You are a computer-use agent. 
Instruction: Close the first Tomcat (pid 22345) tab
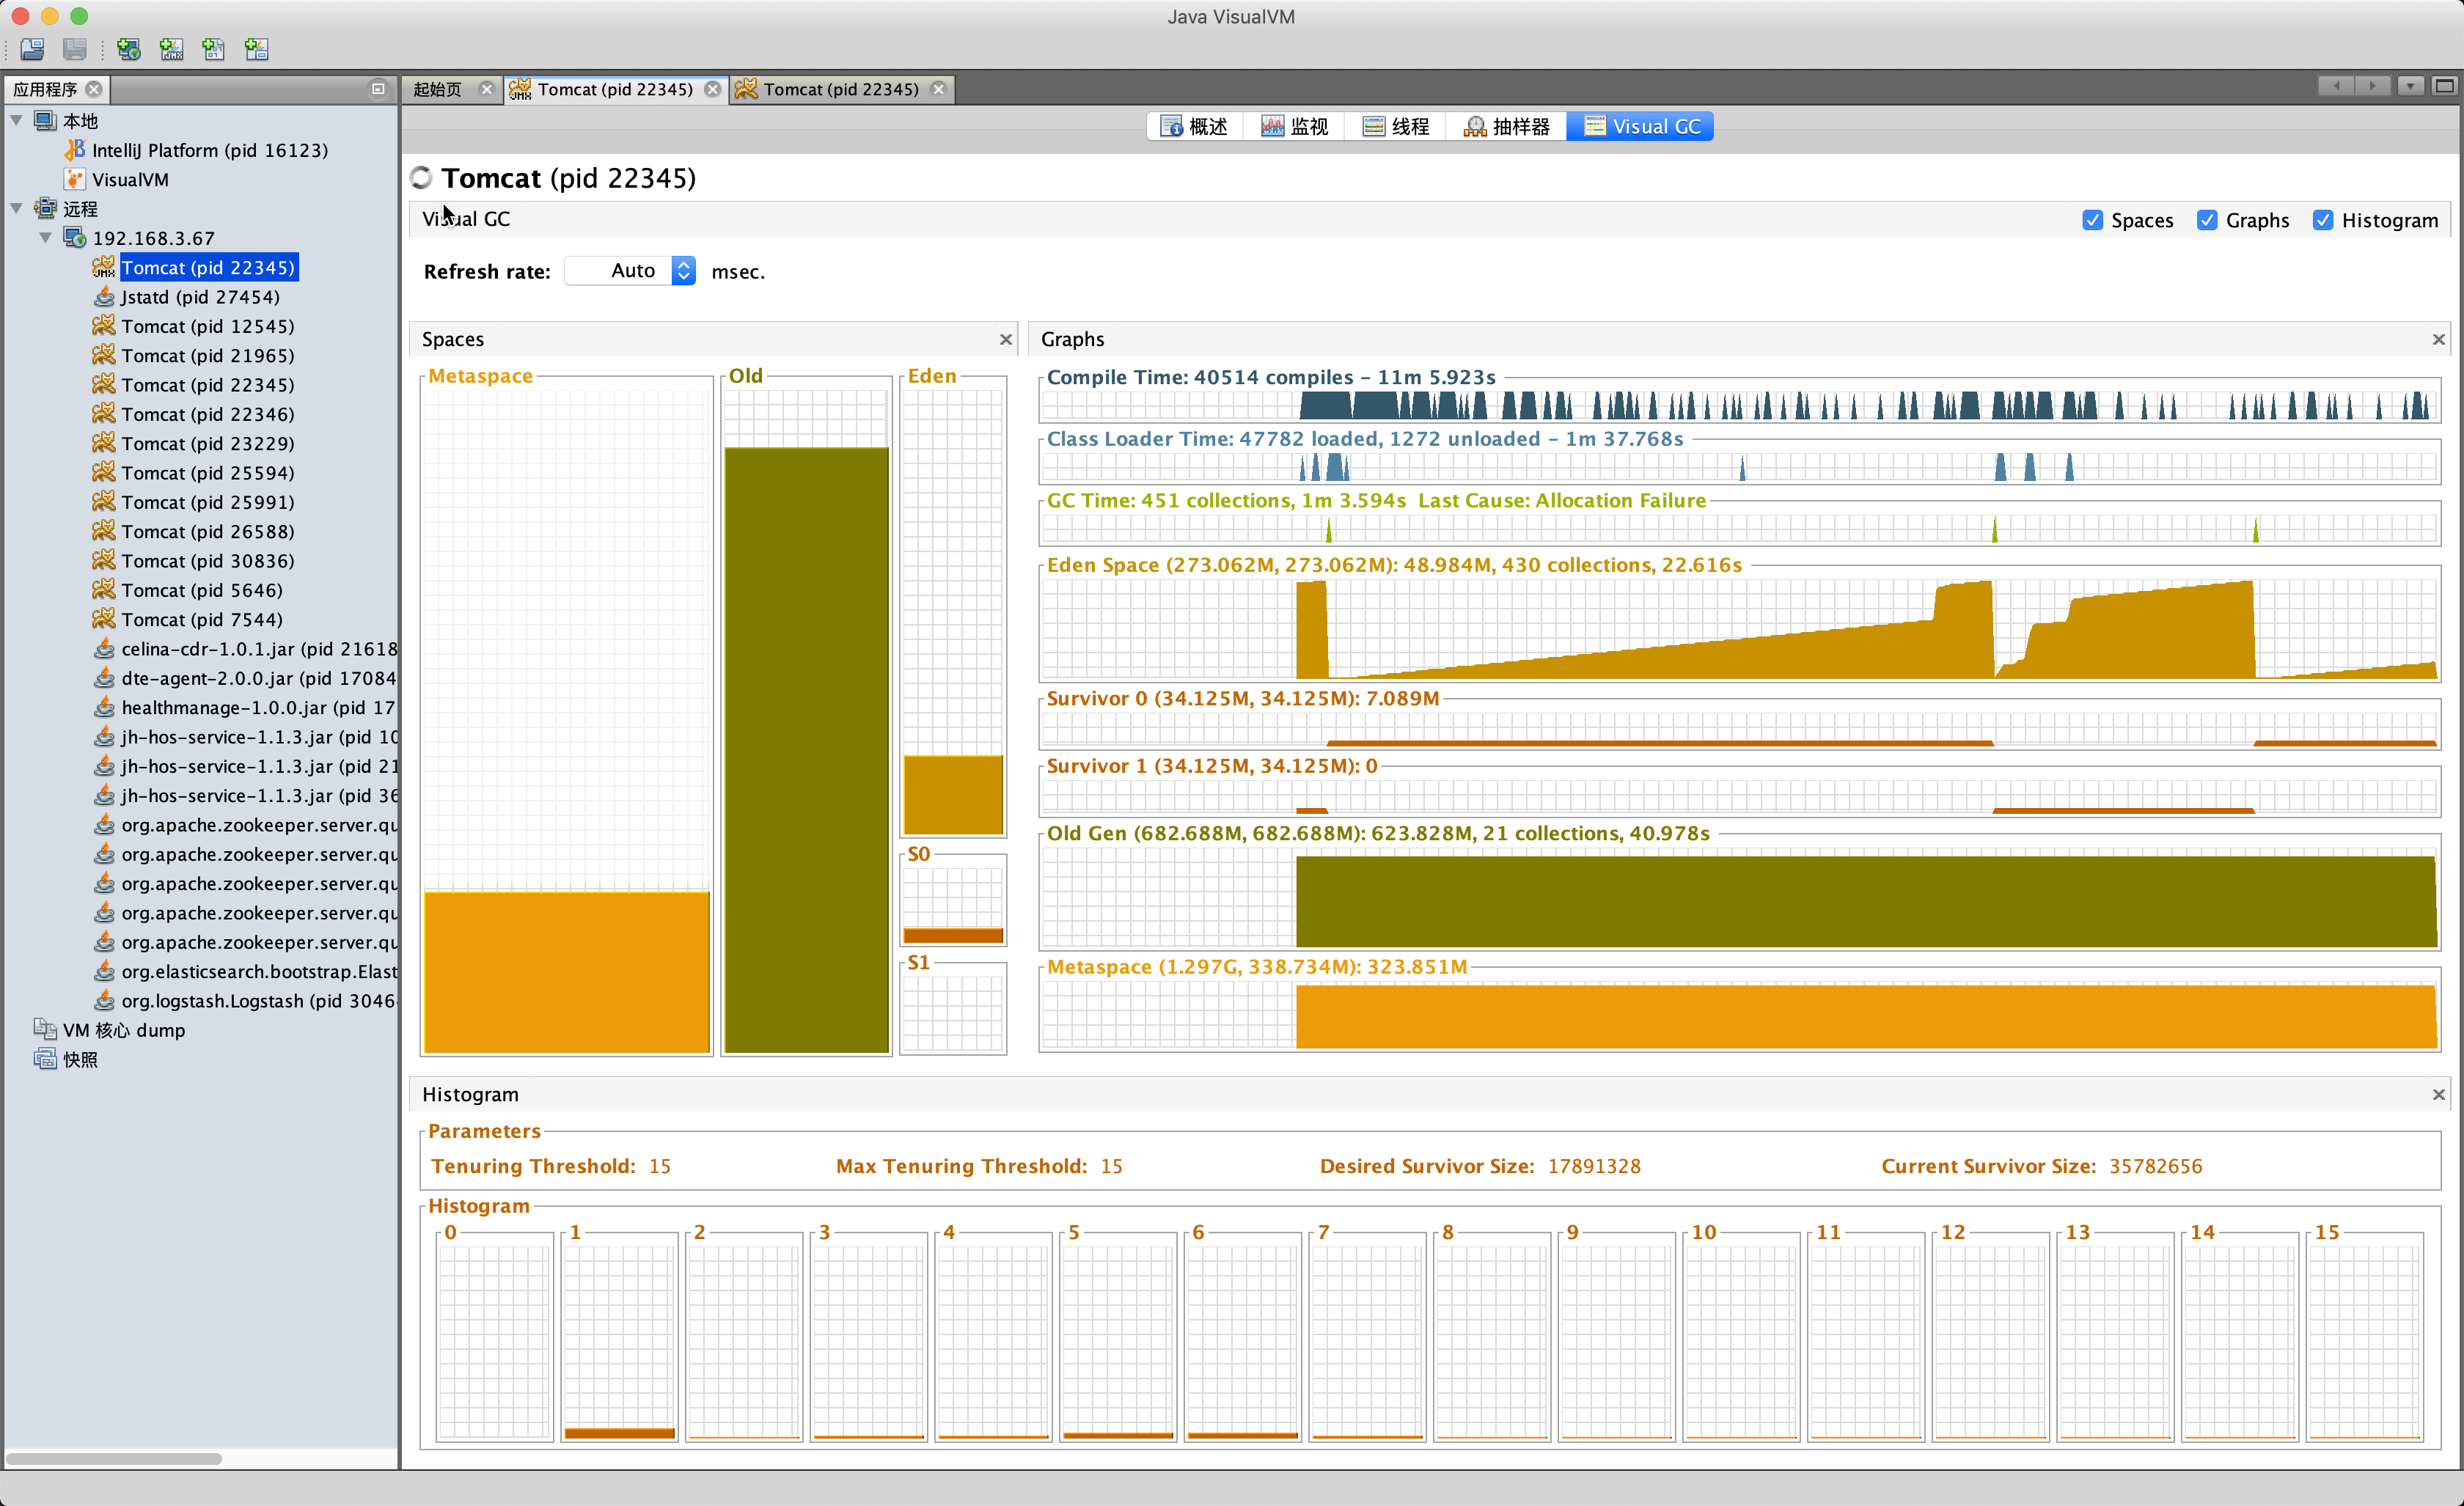tap(712, 89)
